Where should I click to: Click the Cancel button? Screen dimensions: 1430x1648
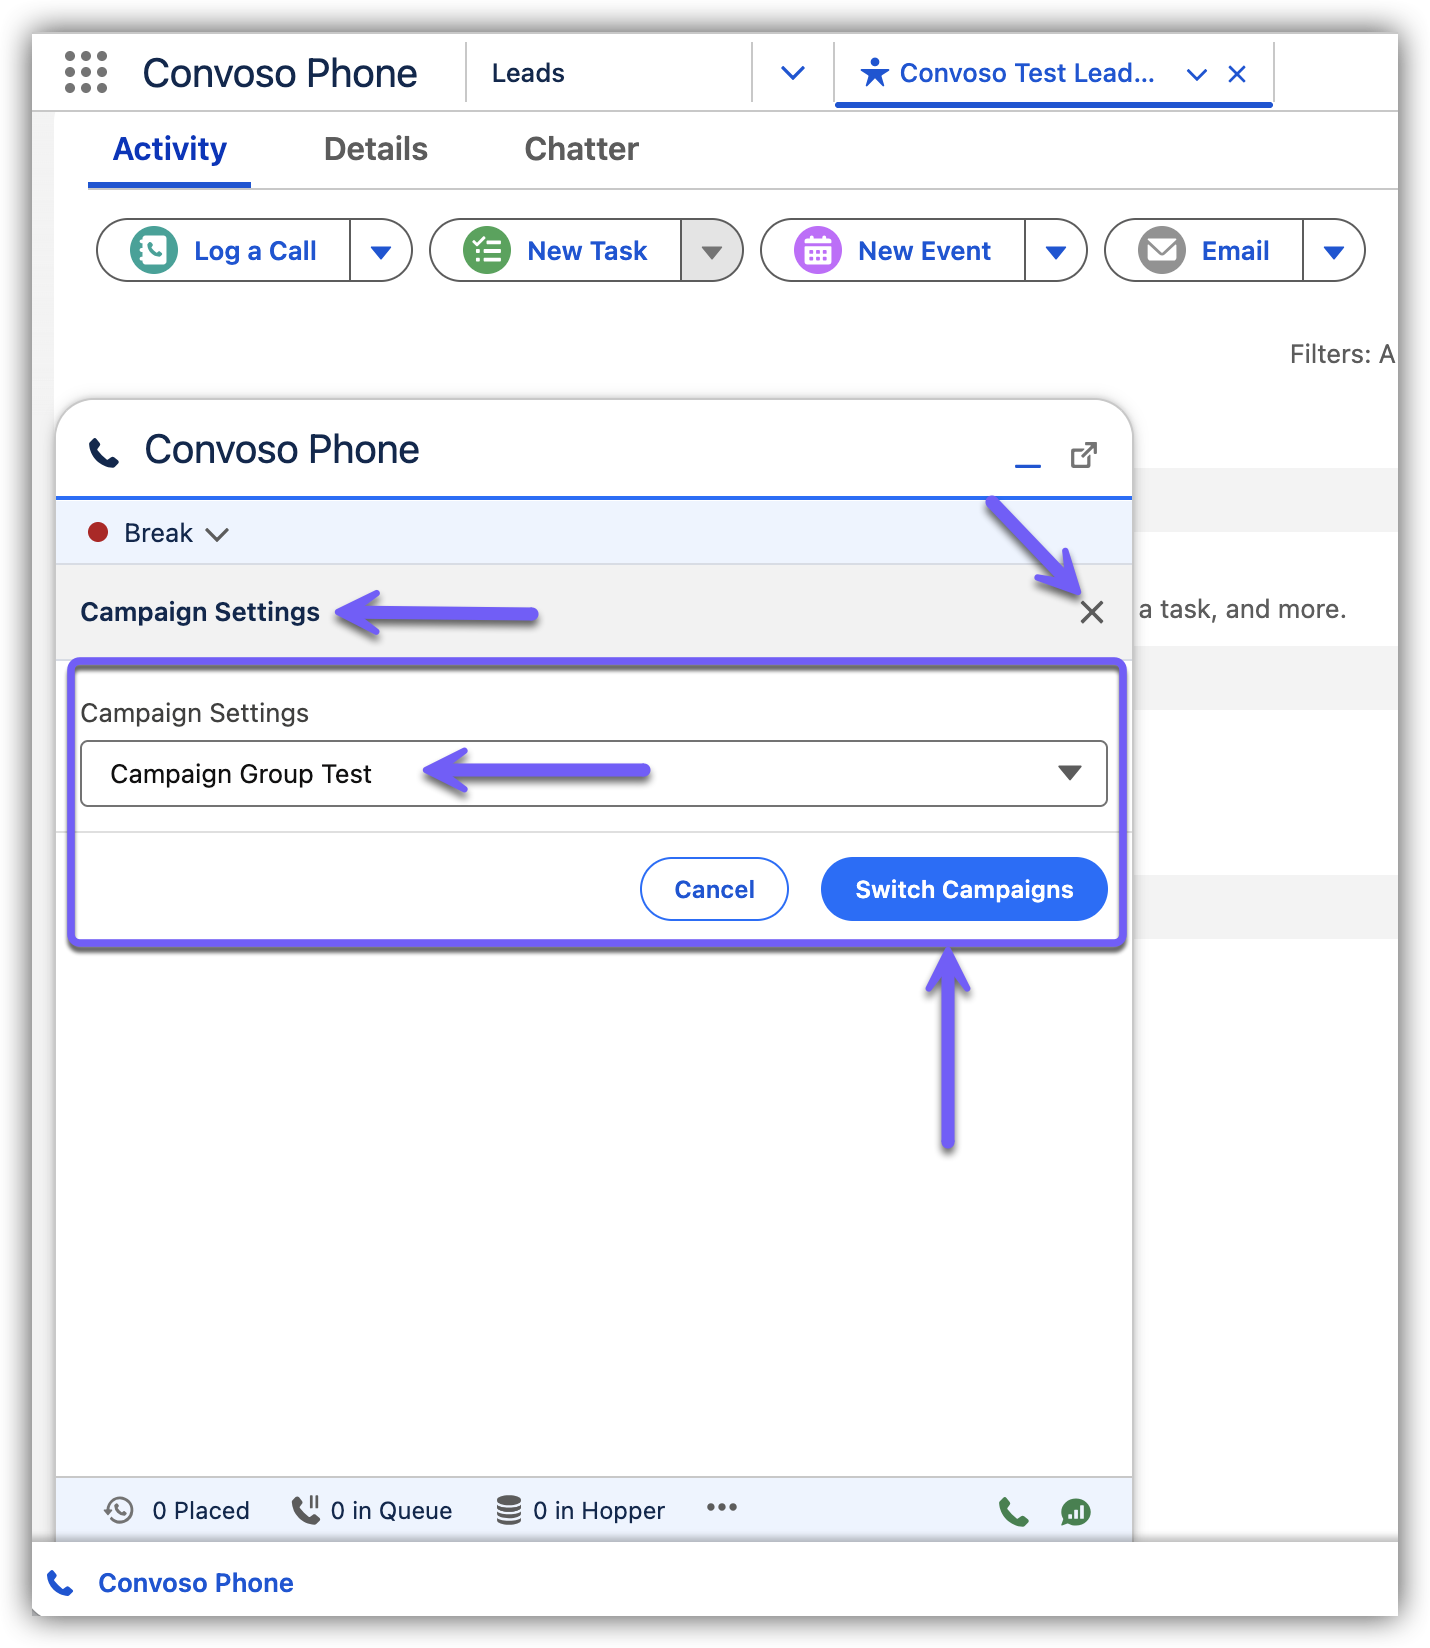click(x=714, y=889)
